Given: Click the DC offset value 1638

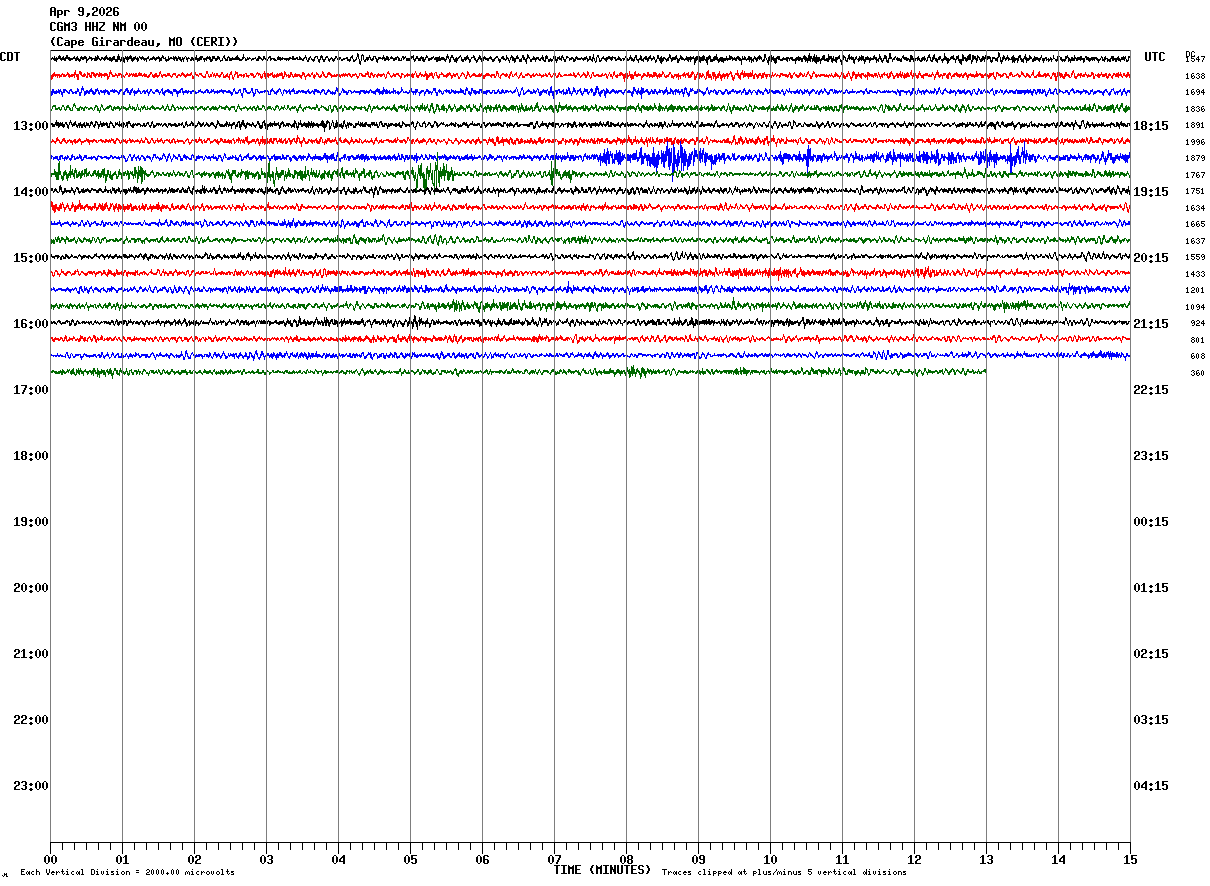Looking at the screenshot, I should [x=1195, y=76].
